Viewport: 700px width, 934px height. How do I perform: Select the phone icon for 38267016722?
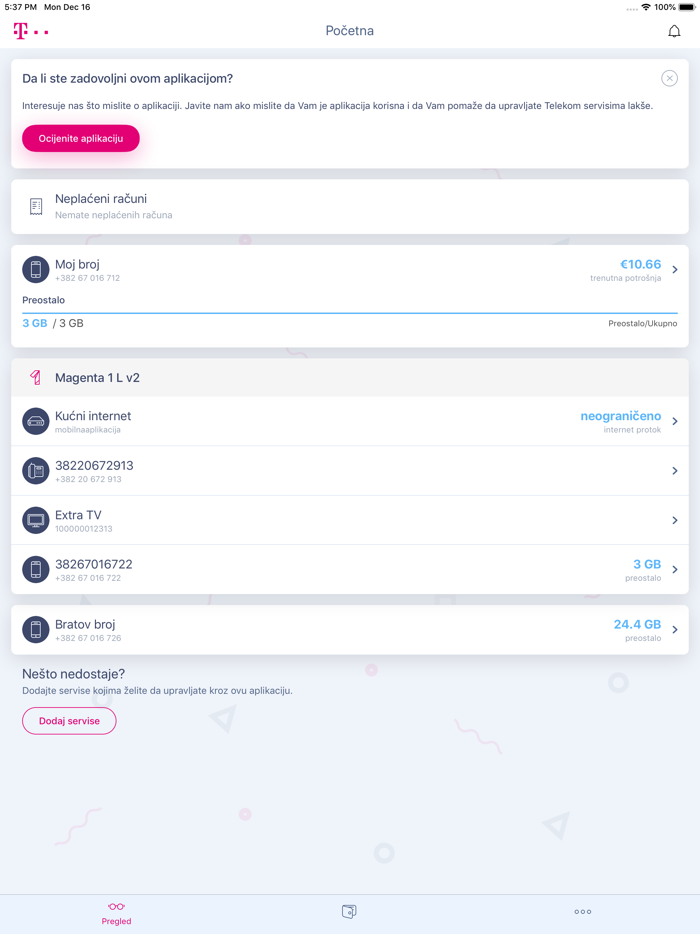pyautogui.click(x=36, y=569)
